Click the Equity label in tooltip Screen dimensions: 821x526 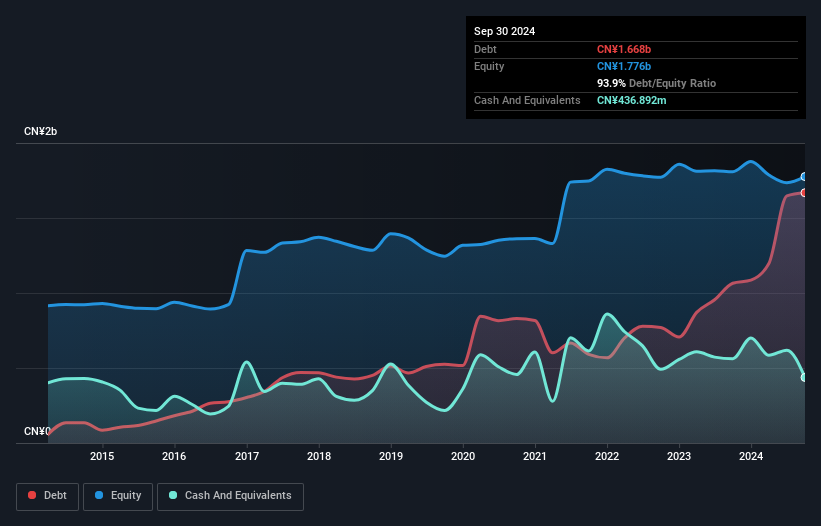coord(489,66)
